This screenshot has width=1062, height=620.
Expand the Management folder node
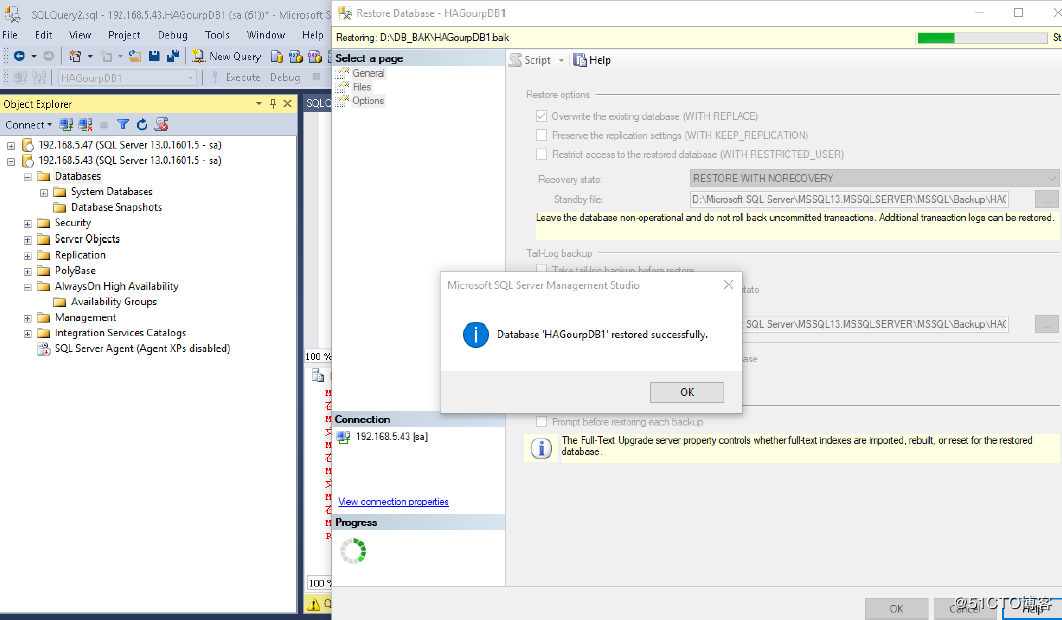click(28, 318)
